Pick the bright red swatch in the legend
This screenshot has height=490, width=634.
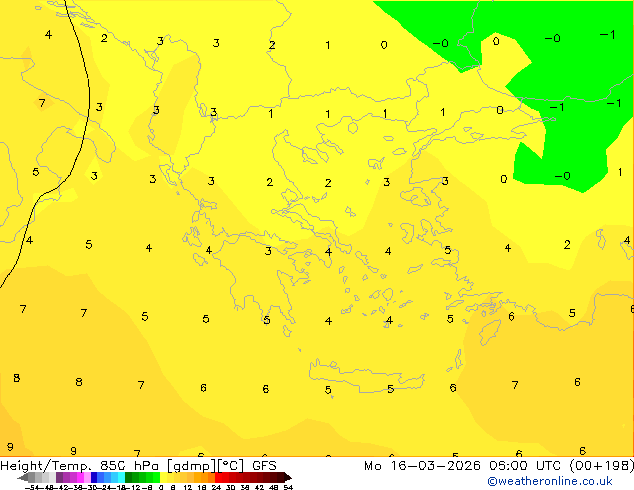tap(218, 477)
